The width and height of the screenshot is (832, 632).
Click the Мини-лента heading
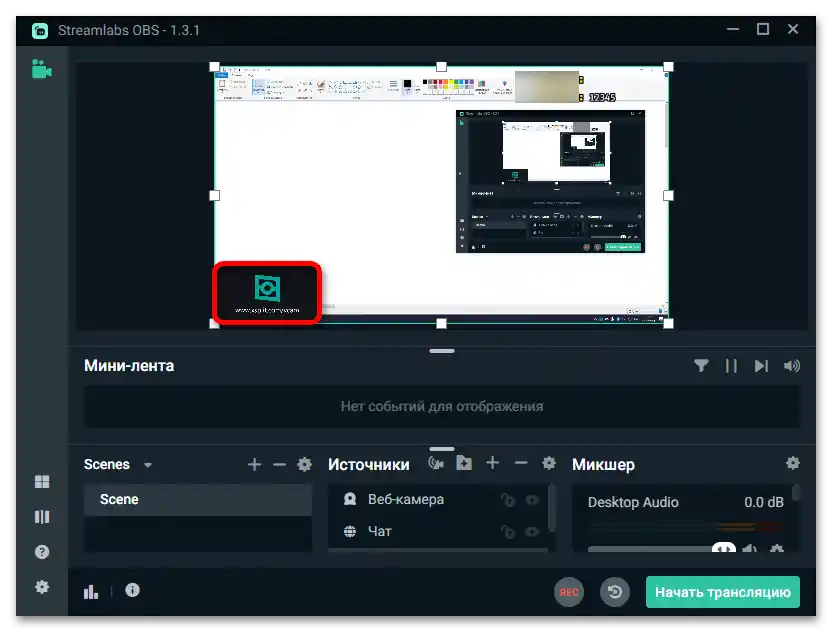point(129,366)
